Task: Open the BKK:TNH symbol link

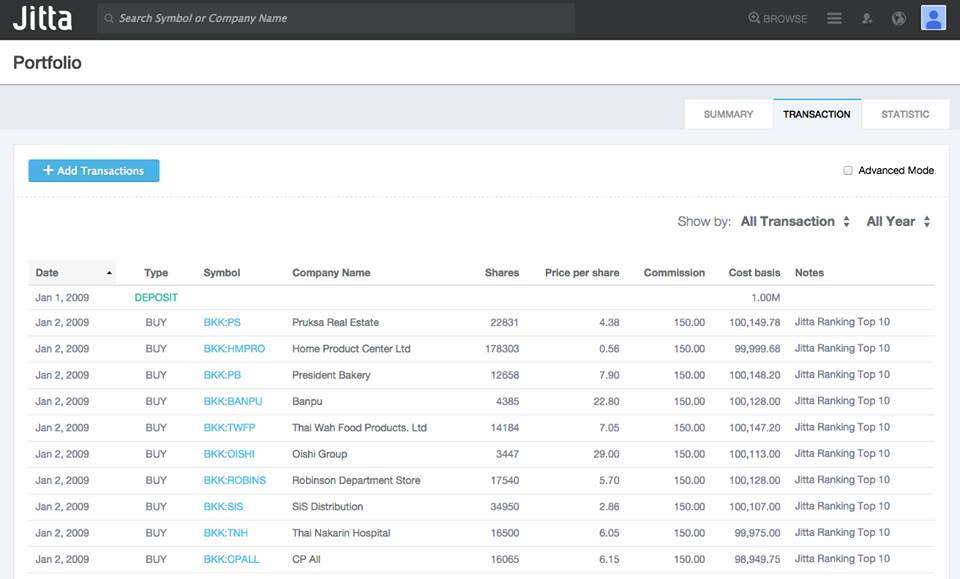Action: 226,532
